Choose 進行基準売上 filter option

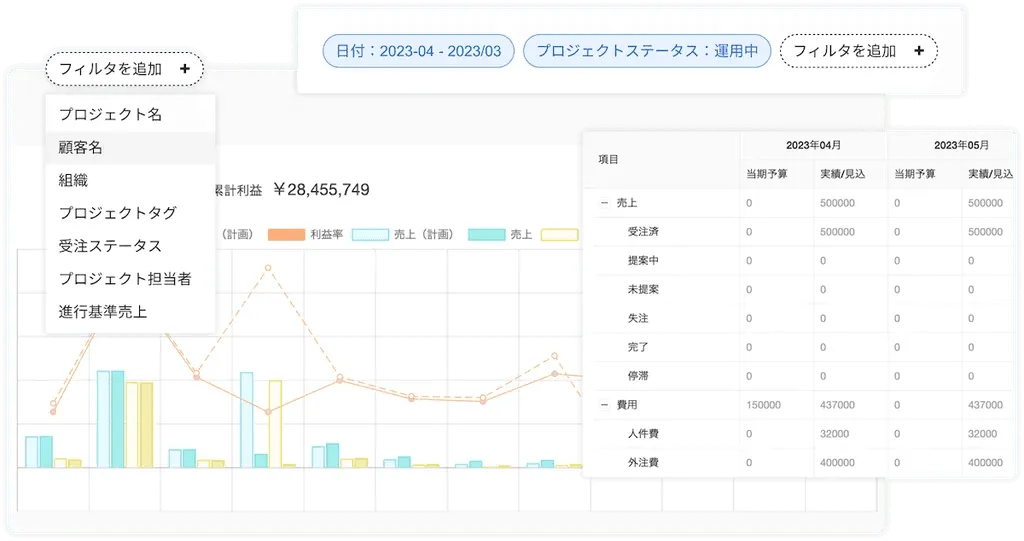click(x=103, y=312)
